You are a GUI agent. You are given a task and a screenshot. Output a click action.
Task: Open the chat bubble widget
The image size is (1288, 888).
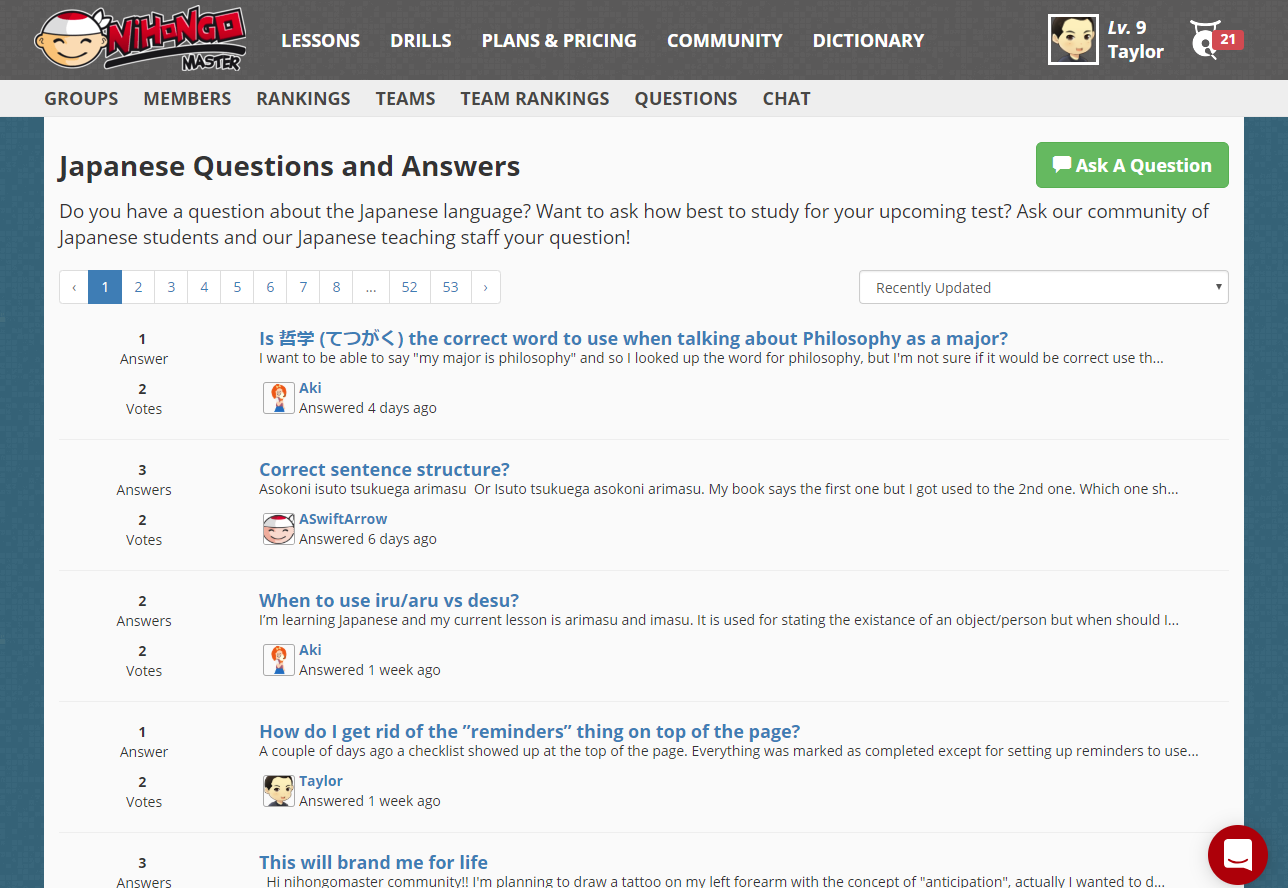tap(1238, 855)
